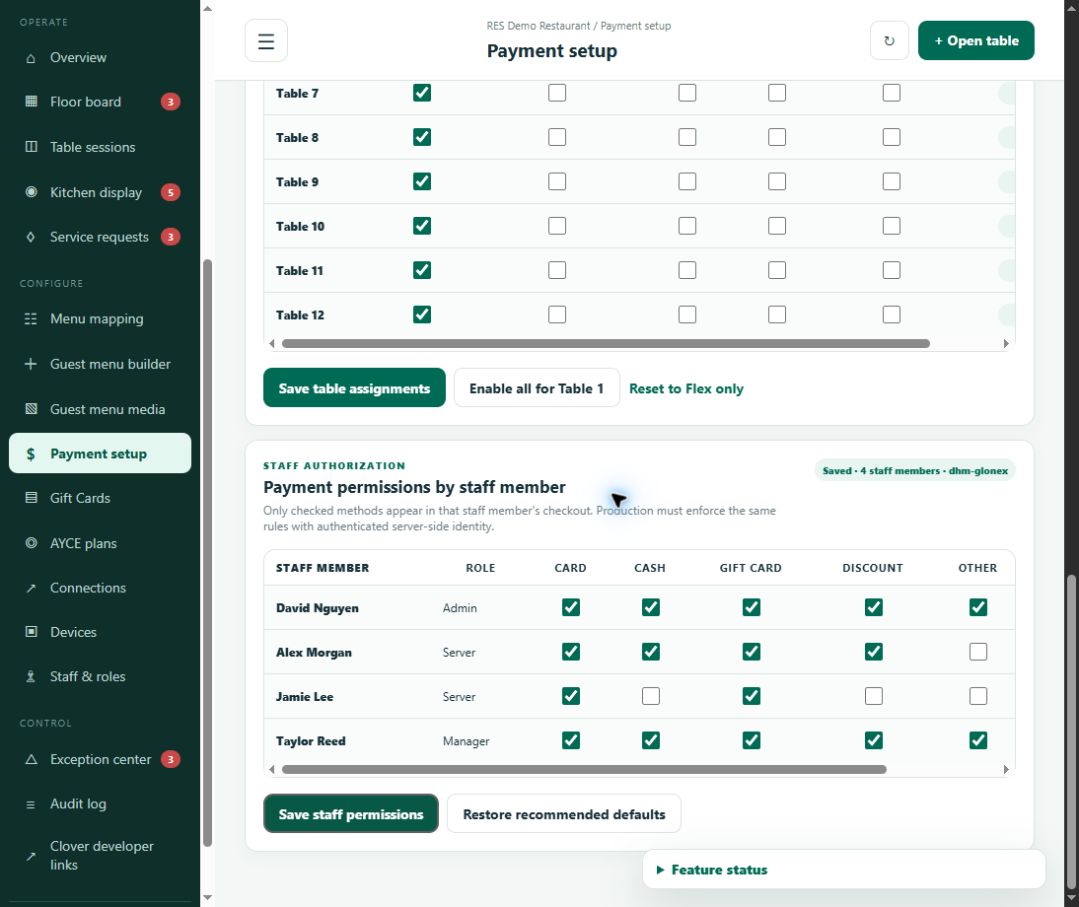Click the Gift Cards icon
1079x907 pixels.
[x=31, y=498]
